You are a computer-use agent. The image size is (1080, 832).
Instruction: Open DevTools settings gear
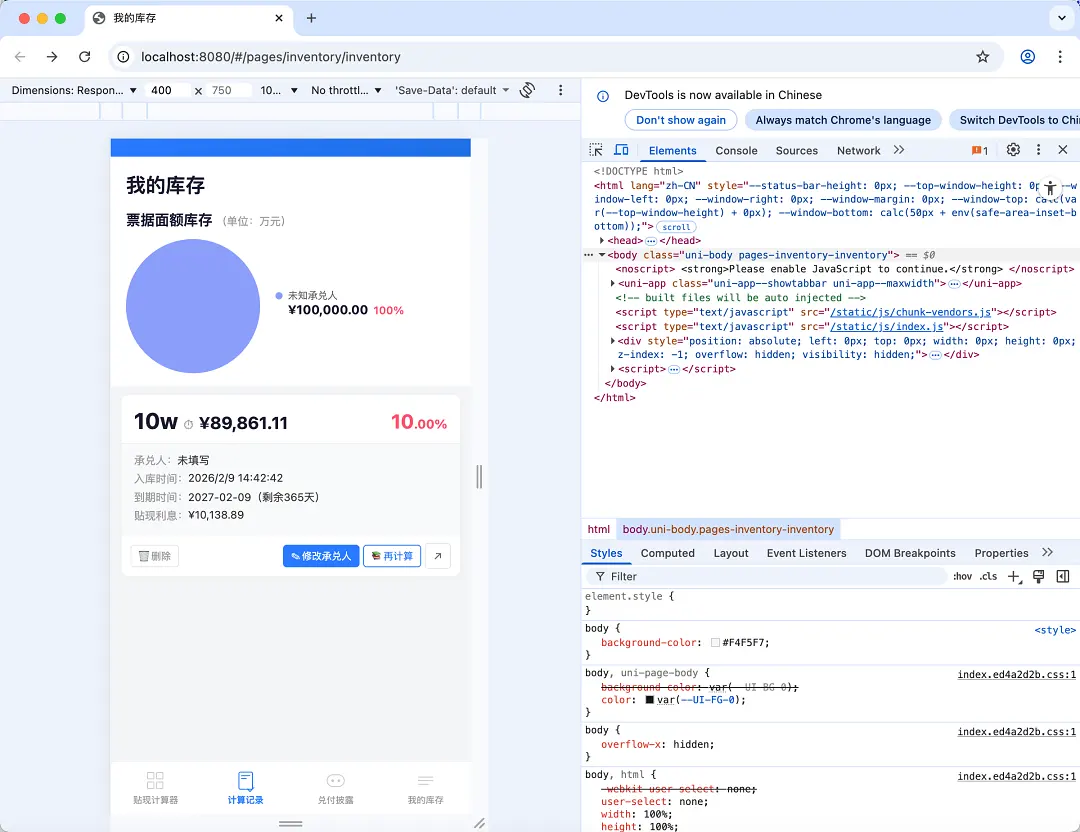click(1013, 150)
